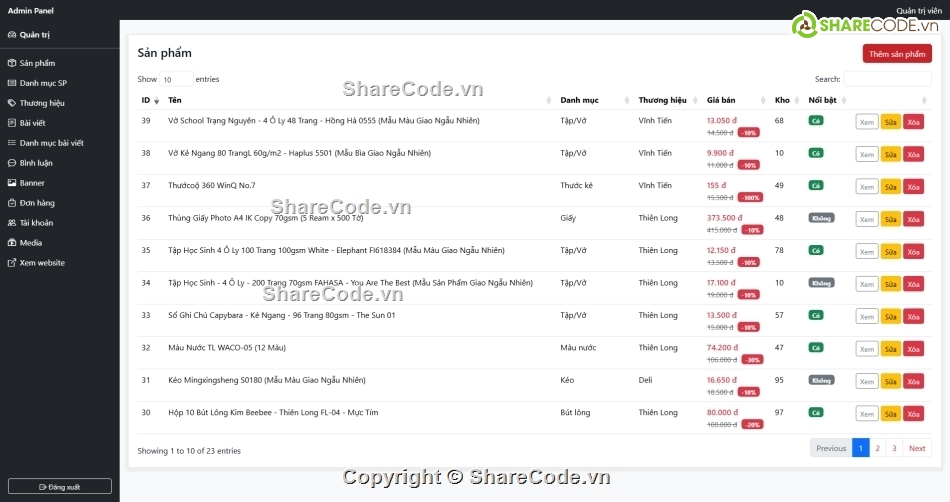Click the Xem website external link icon

pyautogui.click(x=12, y=263)
